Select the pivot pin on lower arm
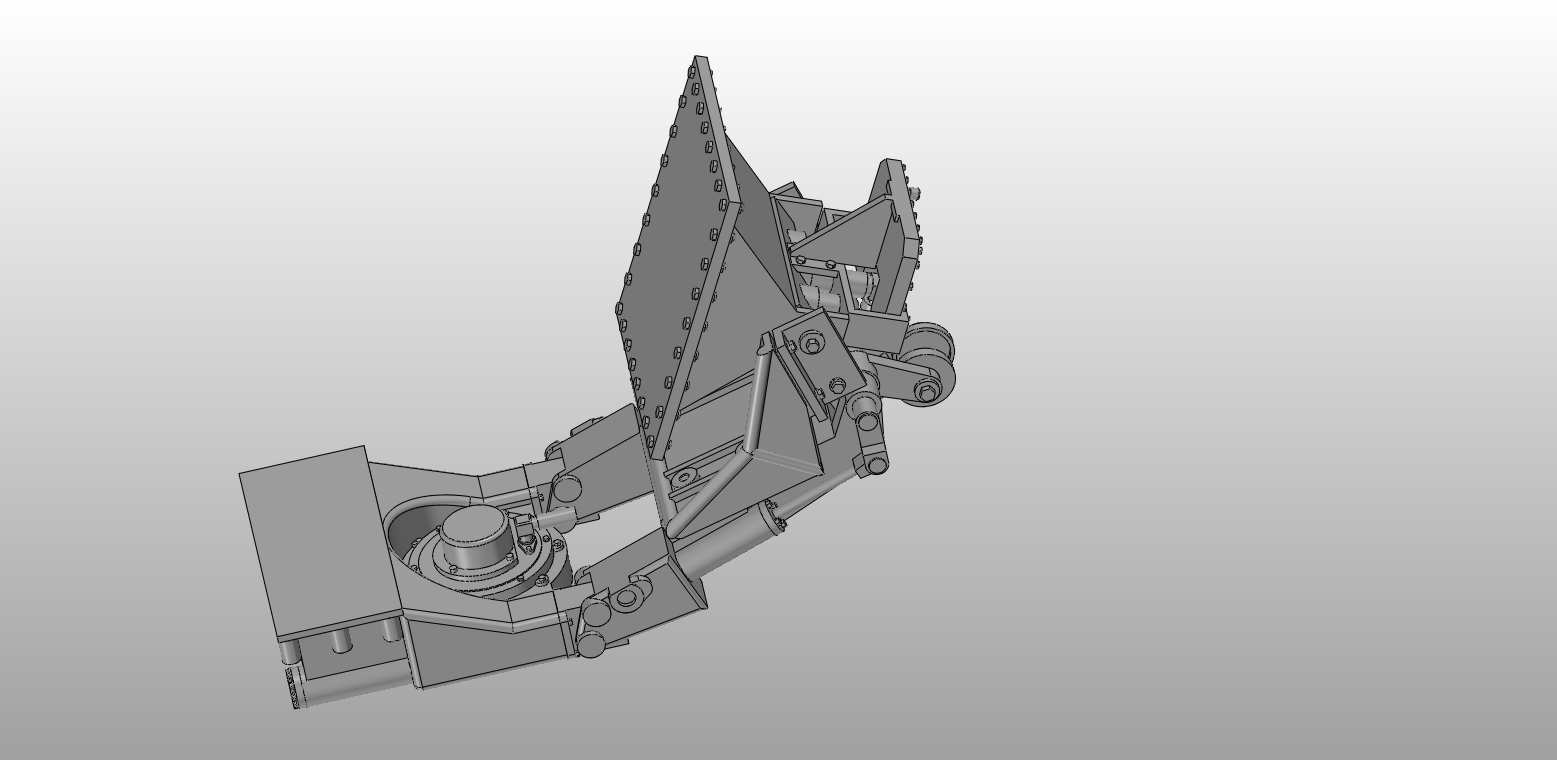Viewport: 1557px width, 760px height. pos(590,647)
